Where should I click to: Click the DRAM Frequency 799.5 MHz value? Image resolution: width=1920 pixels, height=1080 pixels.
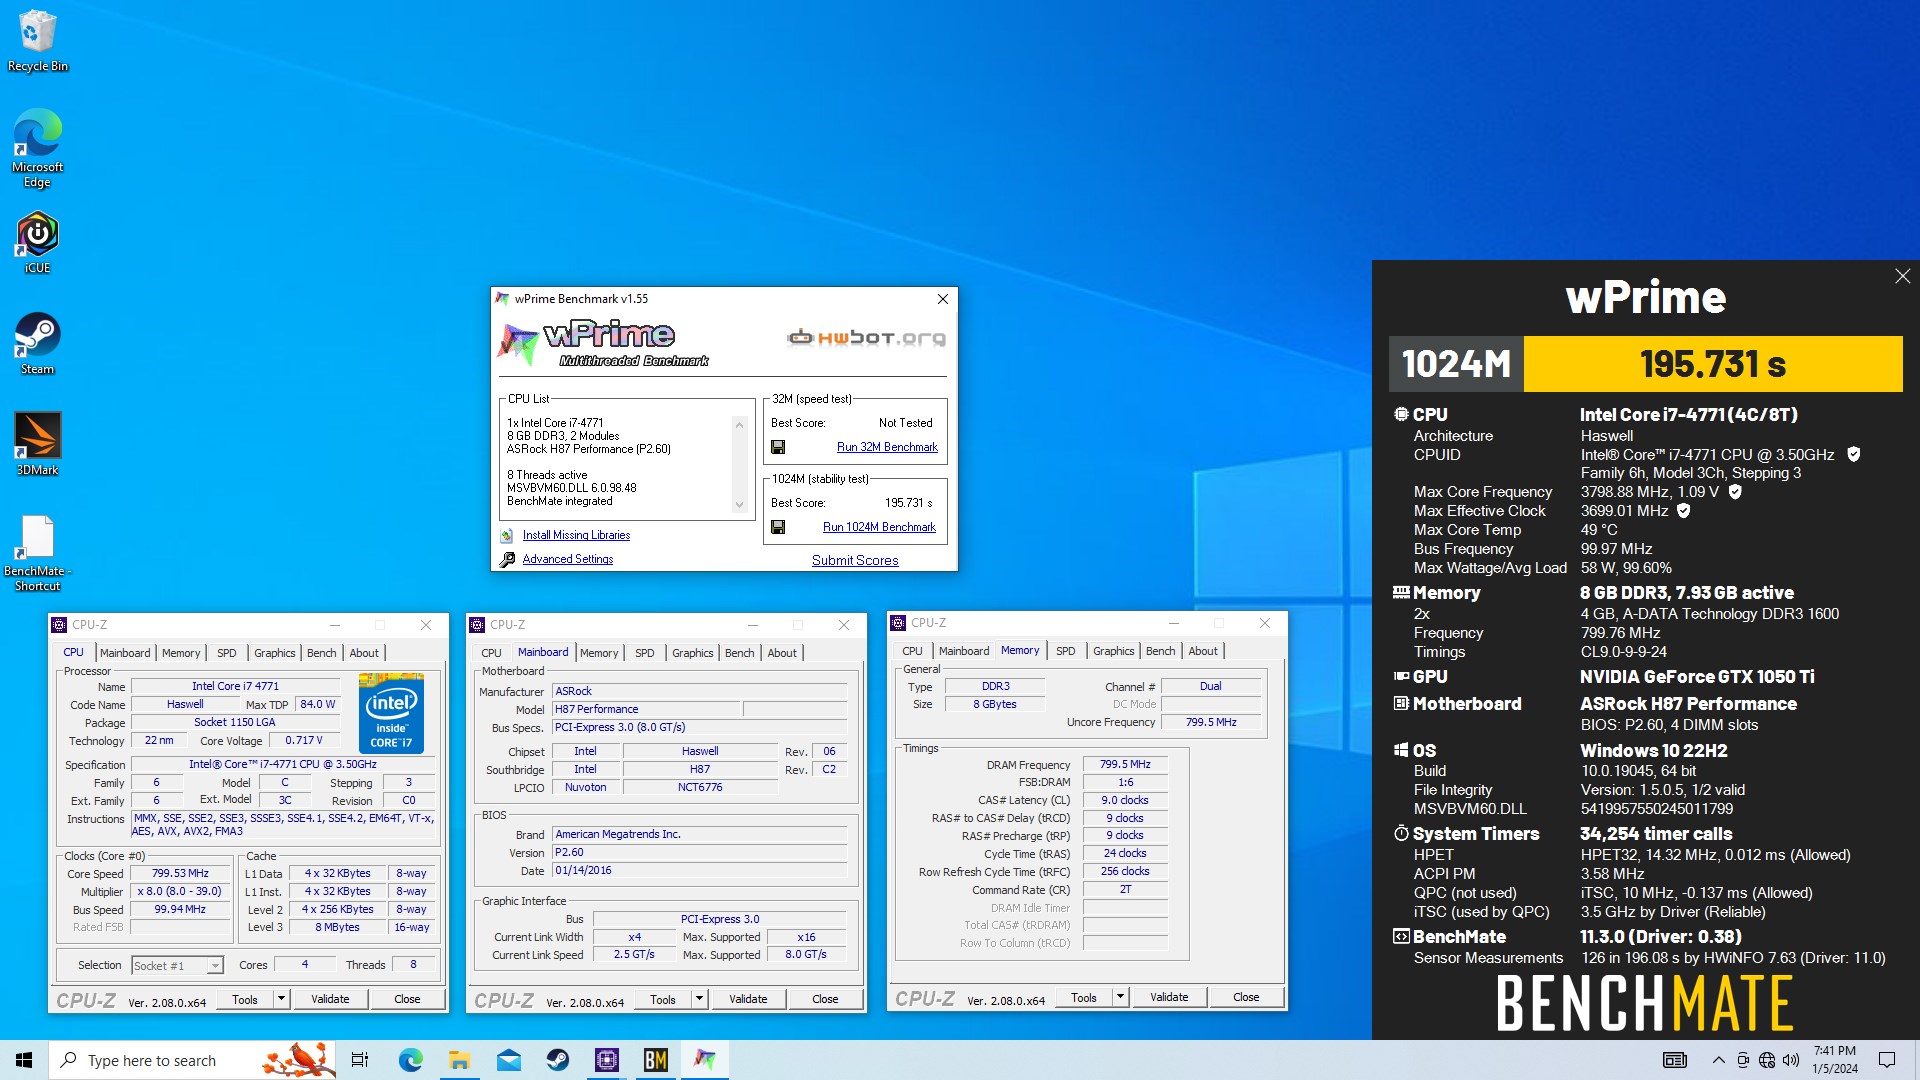(1125, 765)
